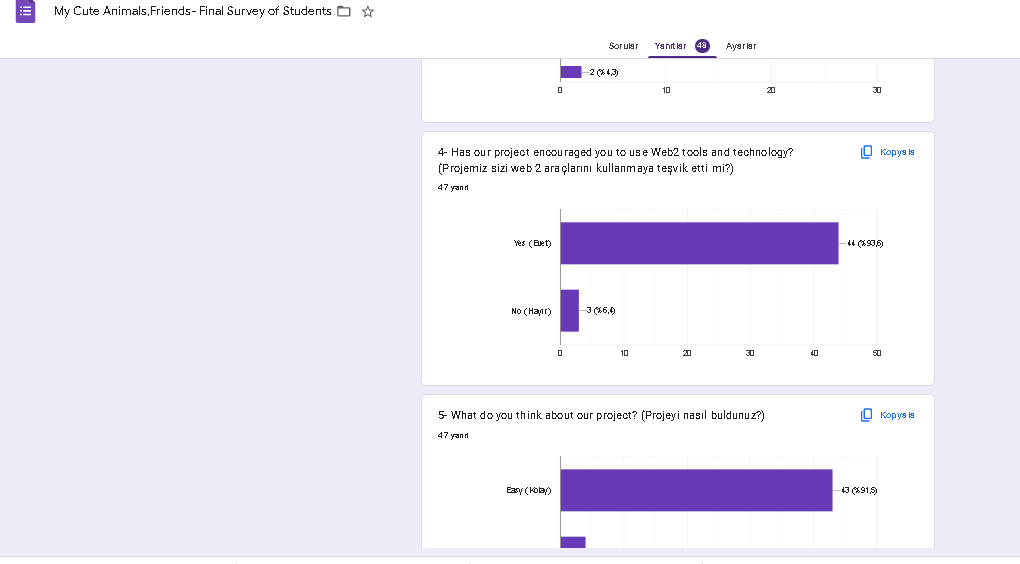Viewport: 1020px width, 564px height.
Task: Click the question 5 heading about the project
Action: click(x=600, y=415)
